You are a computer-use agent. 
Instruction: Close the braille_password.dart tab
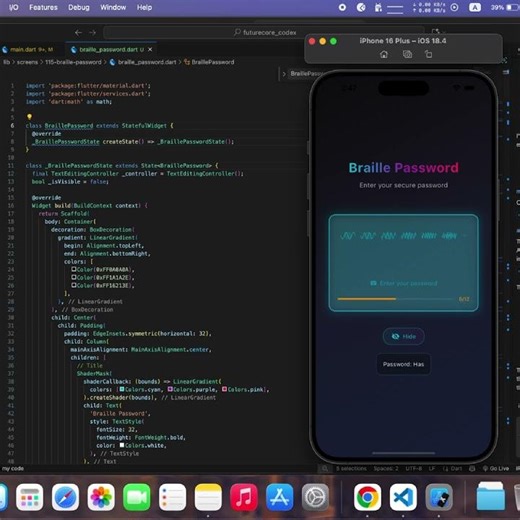point(150,50)
